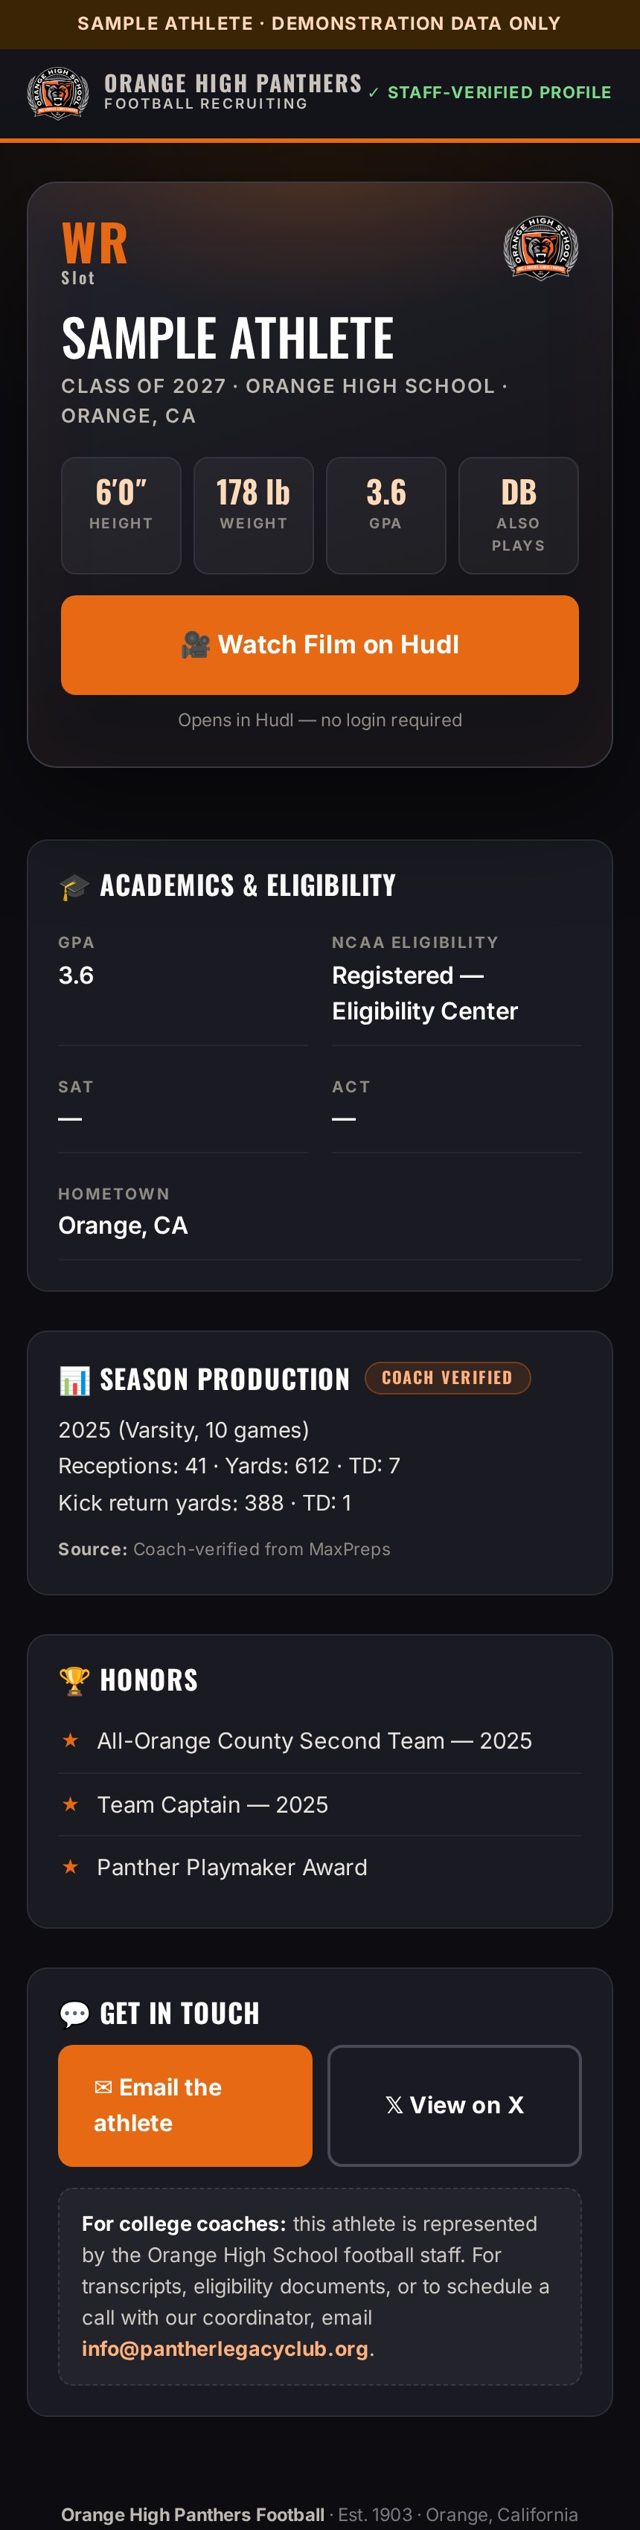Click the star beside Team Captain honor
Screen dimensions: 640x2530
tap(70, 1804)
